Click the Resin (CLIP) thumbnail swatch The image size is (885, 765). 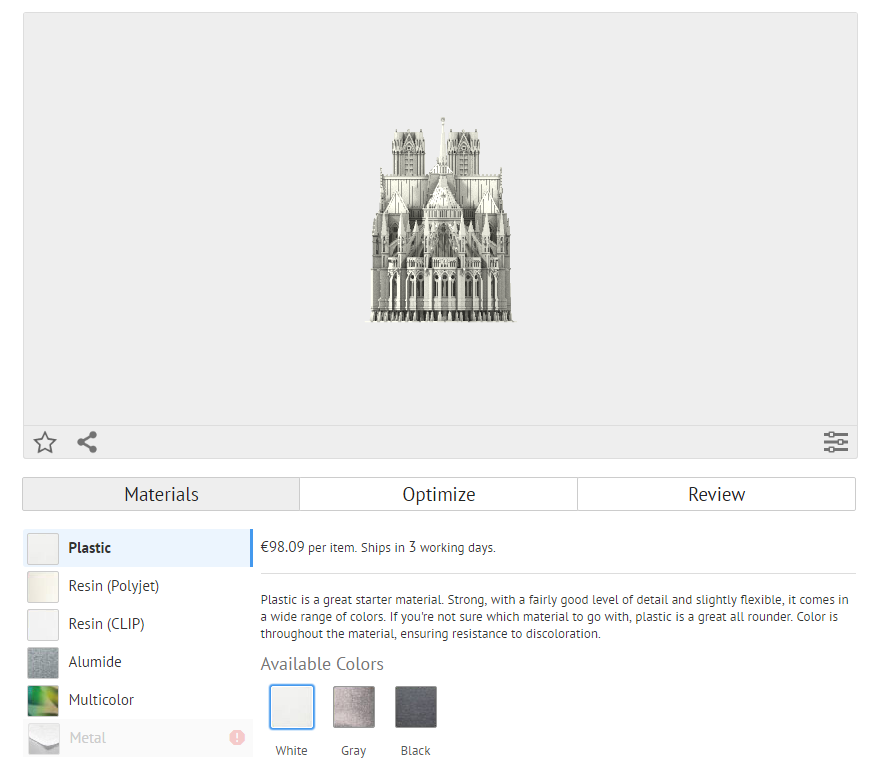coord(43,624)
